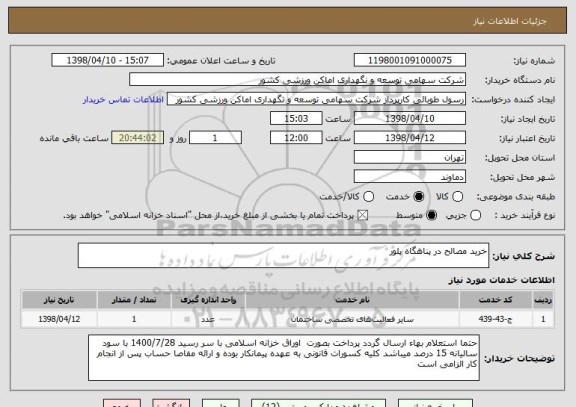
Task: Select the خدمت radio button
Action: pos(418,197)
